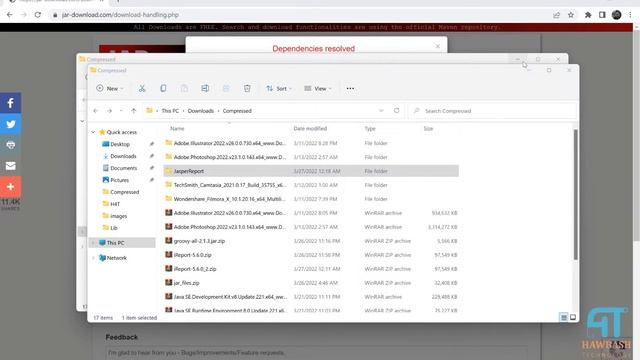This screenshot has height=360, width=640.
Task: Expand the Network tree node
Action: pos(93,258)
